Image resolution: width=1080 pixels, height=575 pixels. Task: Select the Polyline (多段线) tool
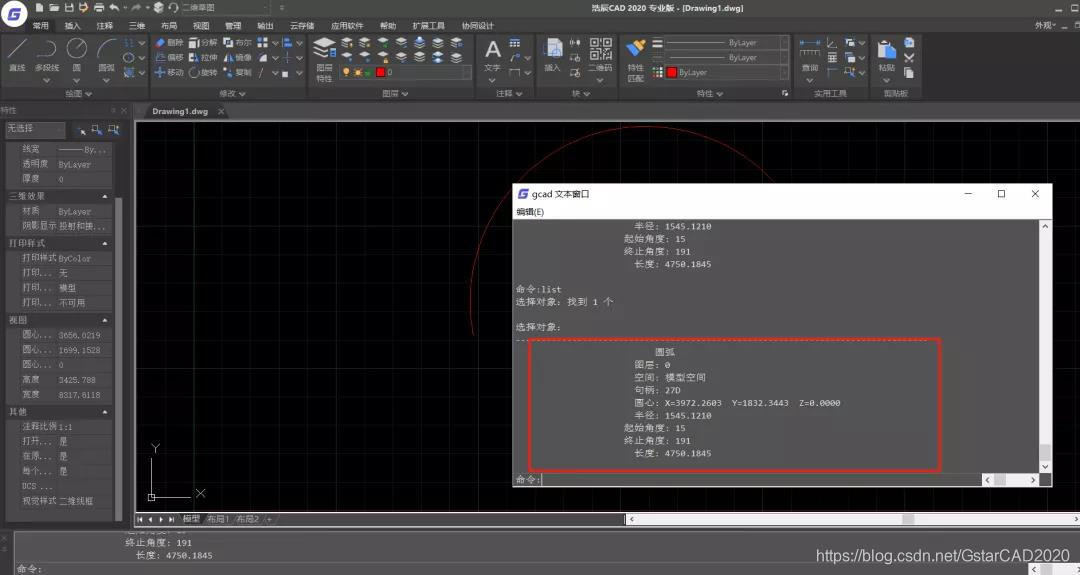(46, 54)
